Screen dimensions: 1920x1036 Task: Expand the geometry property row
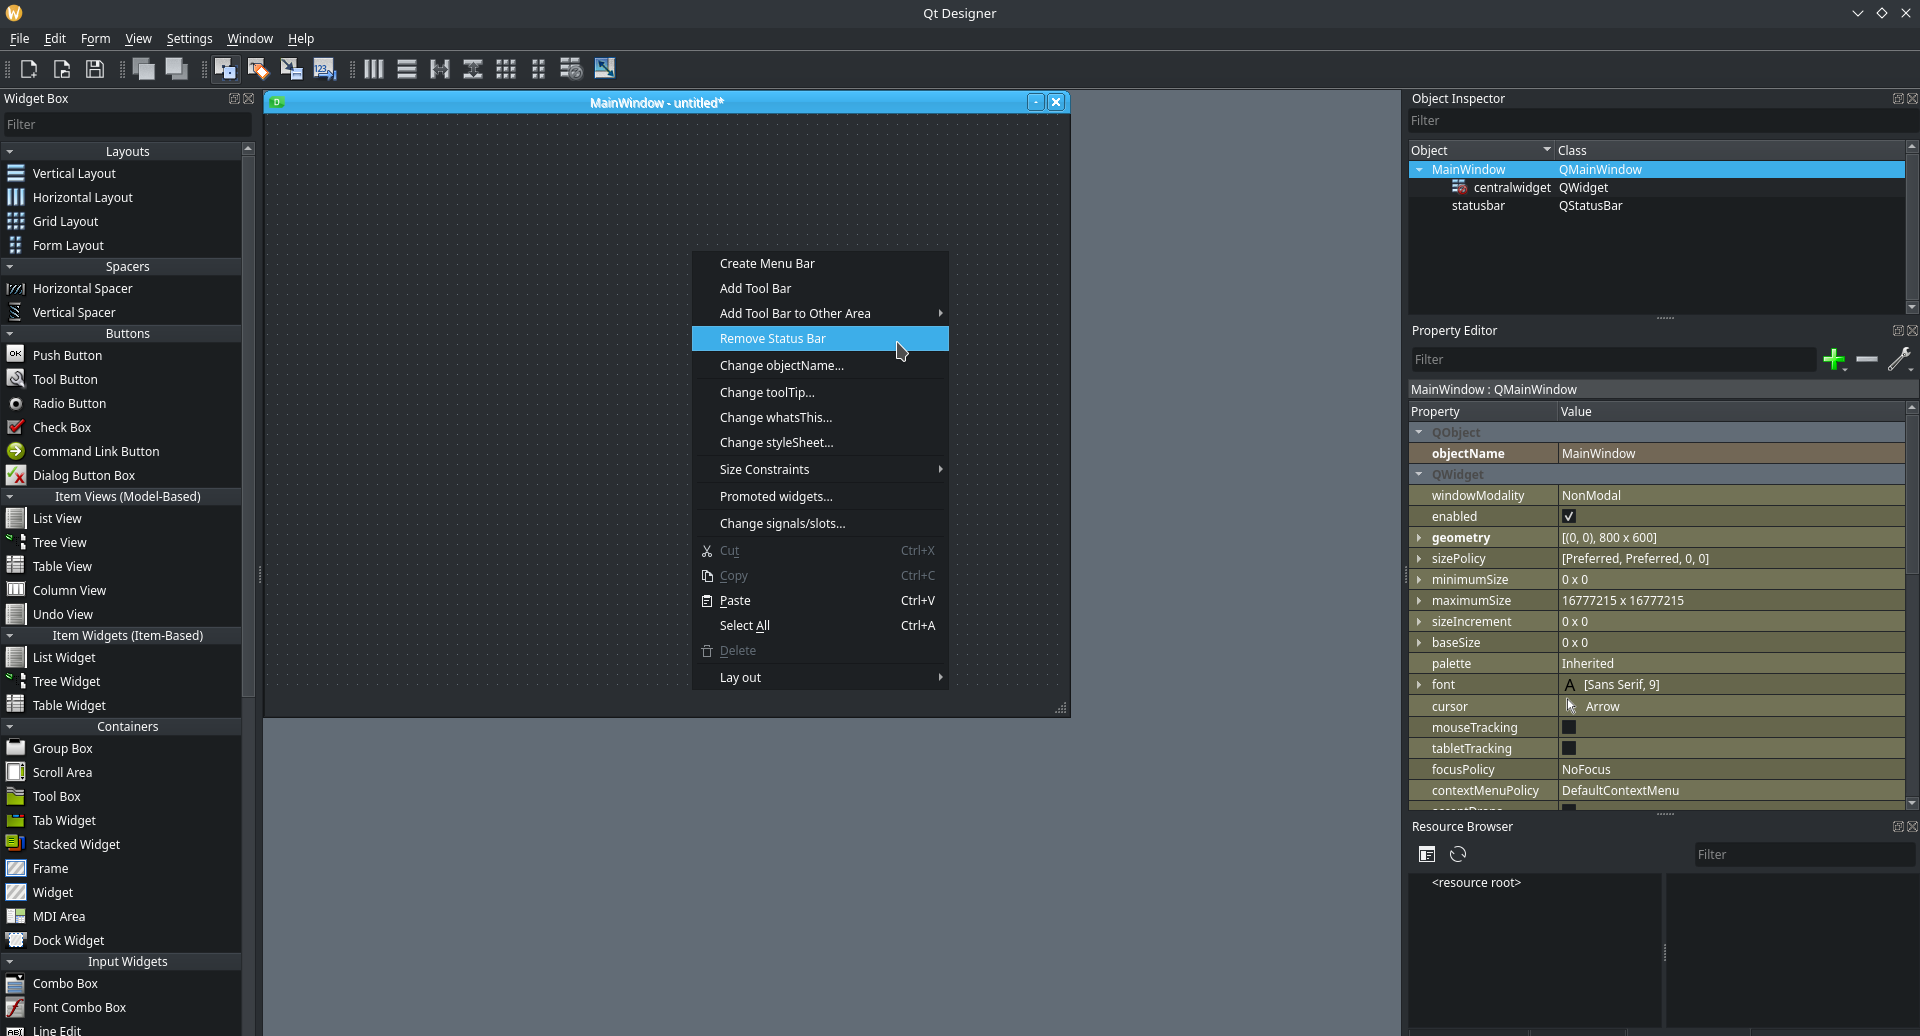coord(1419,538)
